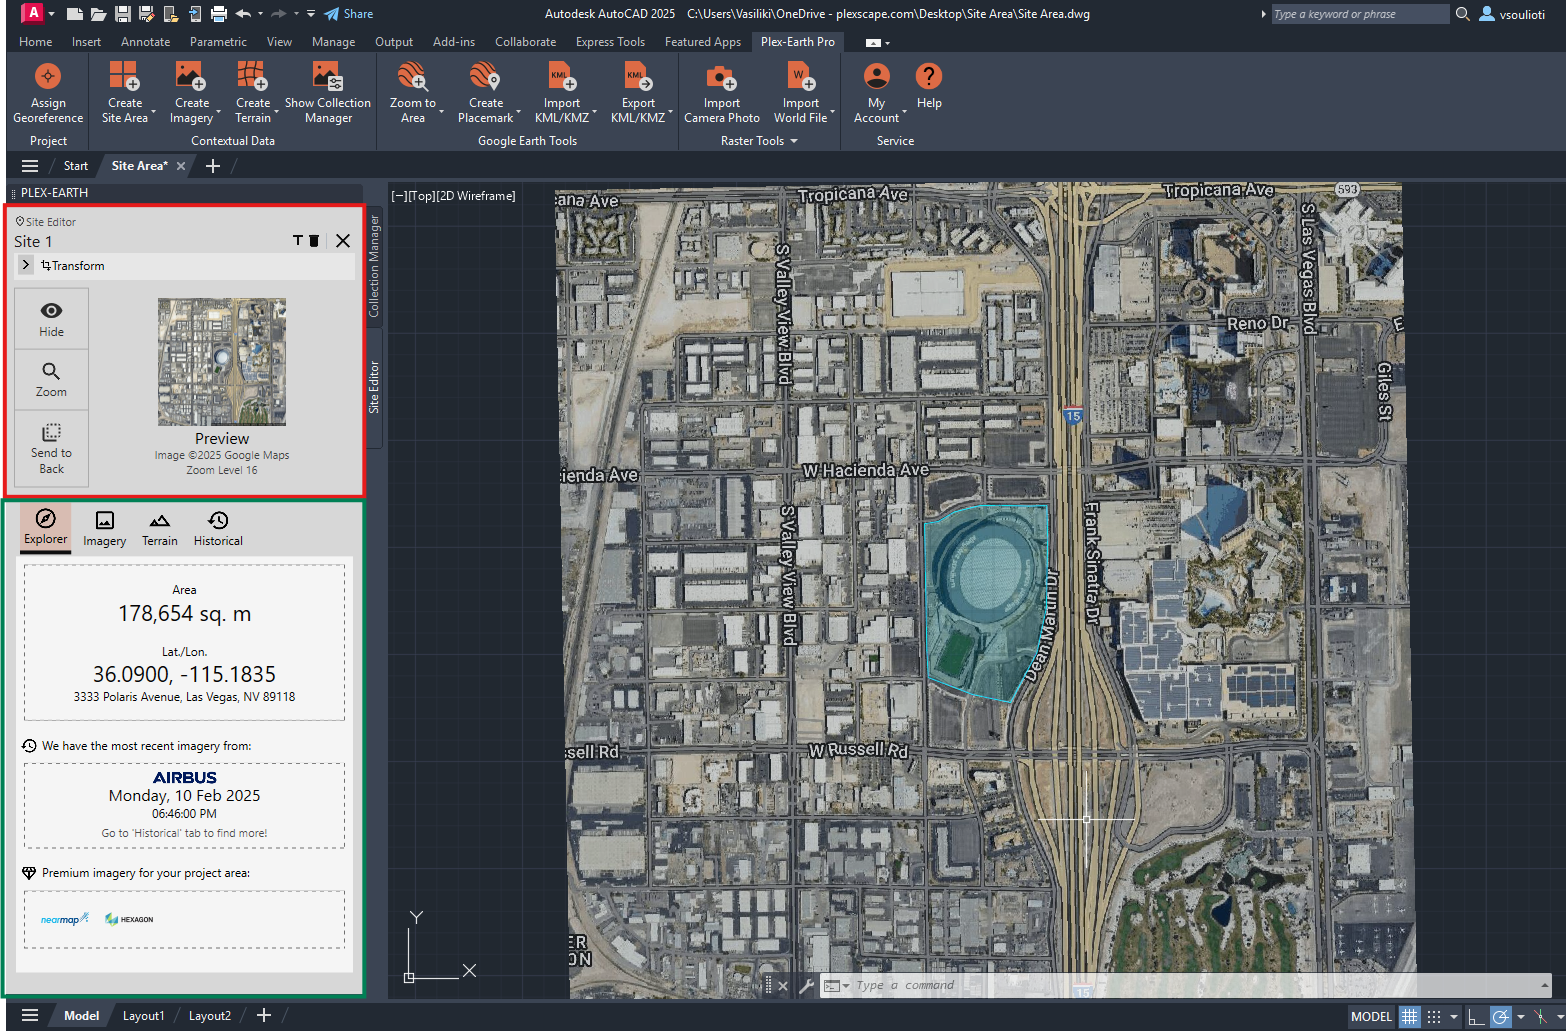The image size is (1566, 1031).
Task: Show the Collection Manager from the ribbon
Action: point(328,93)
